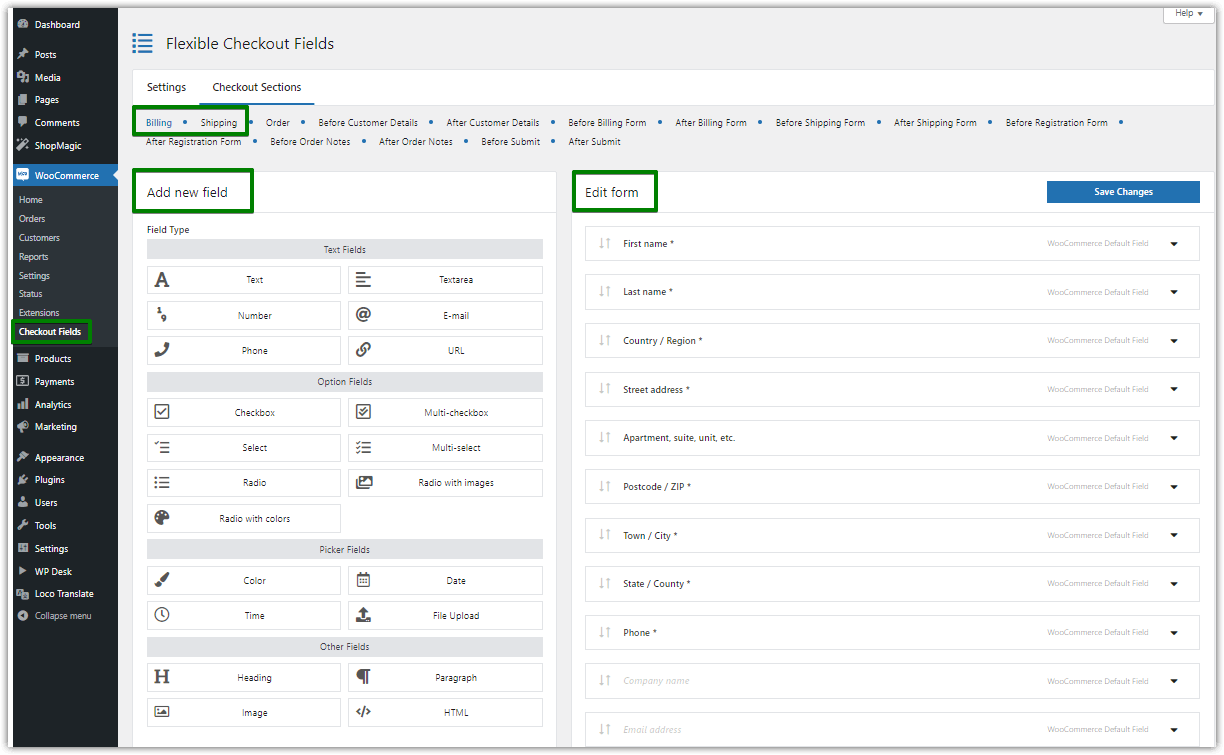Click the Pages icon in sidebar
Image resolution: width=1224 pixels, height=755 pixels.
click(x=23, y=100)
